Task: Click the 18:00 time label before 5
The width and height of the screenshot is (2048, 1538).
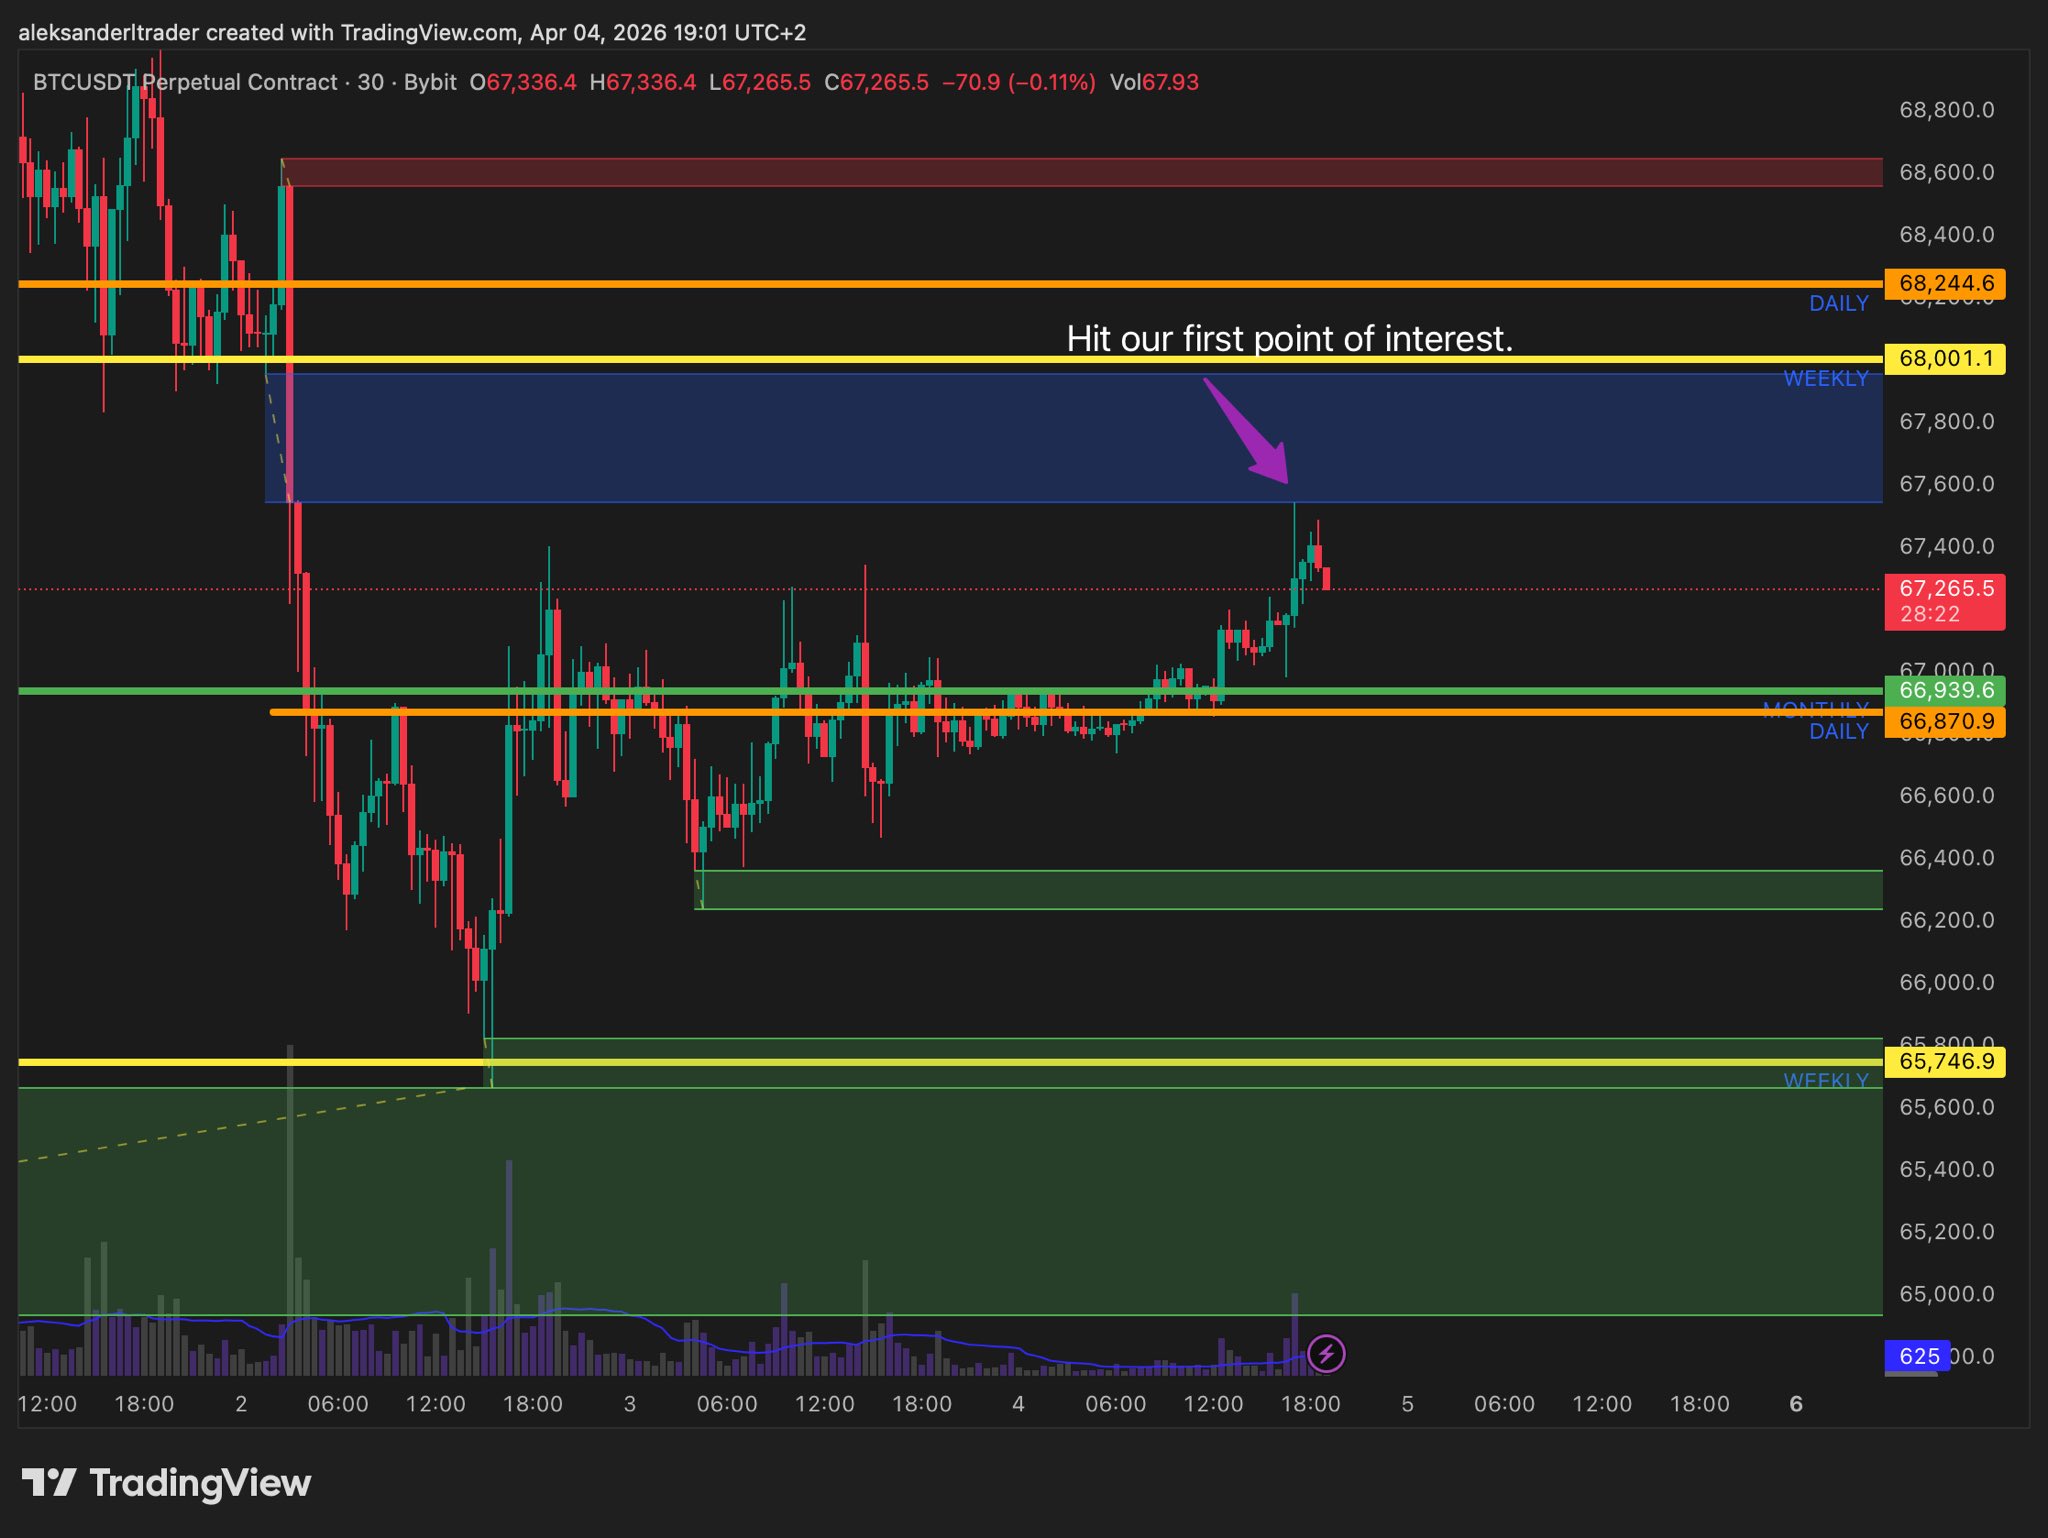Action: pyautogui.click(x=1310, y=1404)
